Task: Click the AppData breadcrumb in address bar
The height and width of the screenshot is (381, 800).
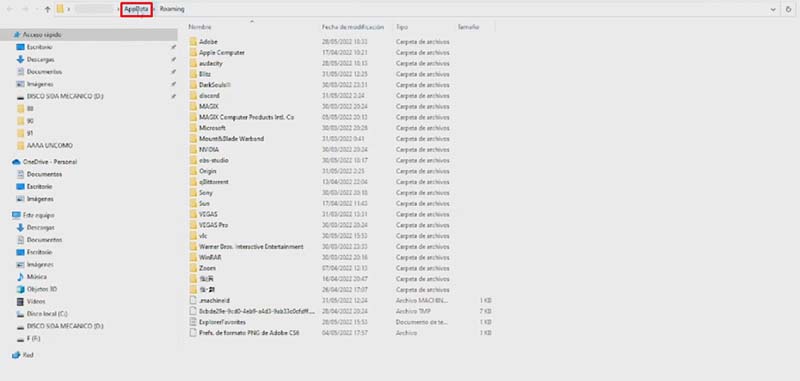Action: coord(136,9)
